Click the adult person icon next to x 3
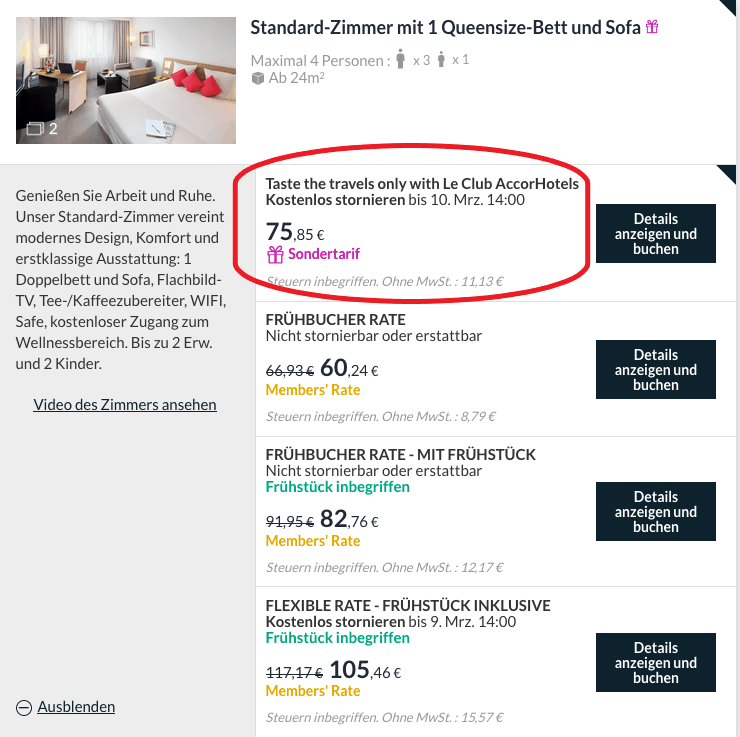The image size is (740, 737). [x=401, y=60]
